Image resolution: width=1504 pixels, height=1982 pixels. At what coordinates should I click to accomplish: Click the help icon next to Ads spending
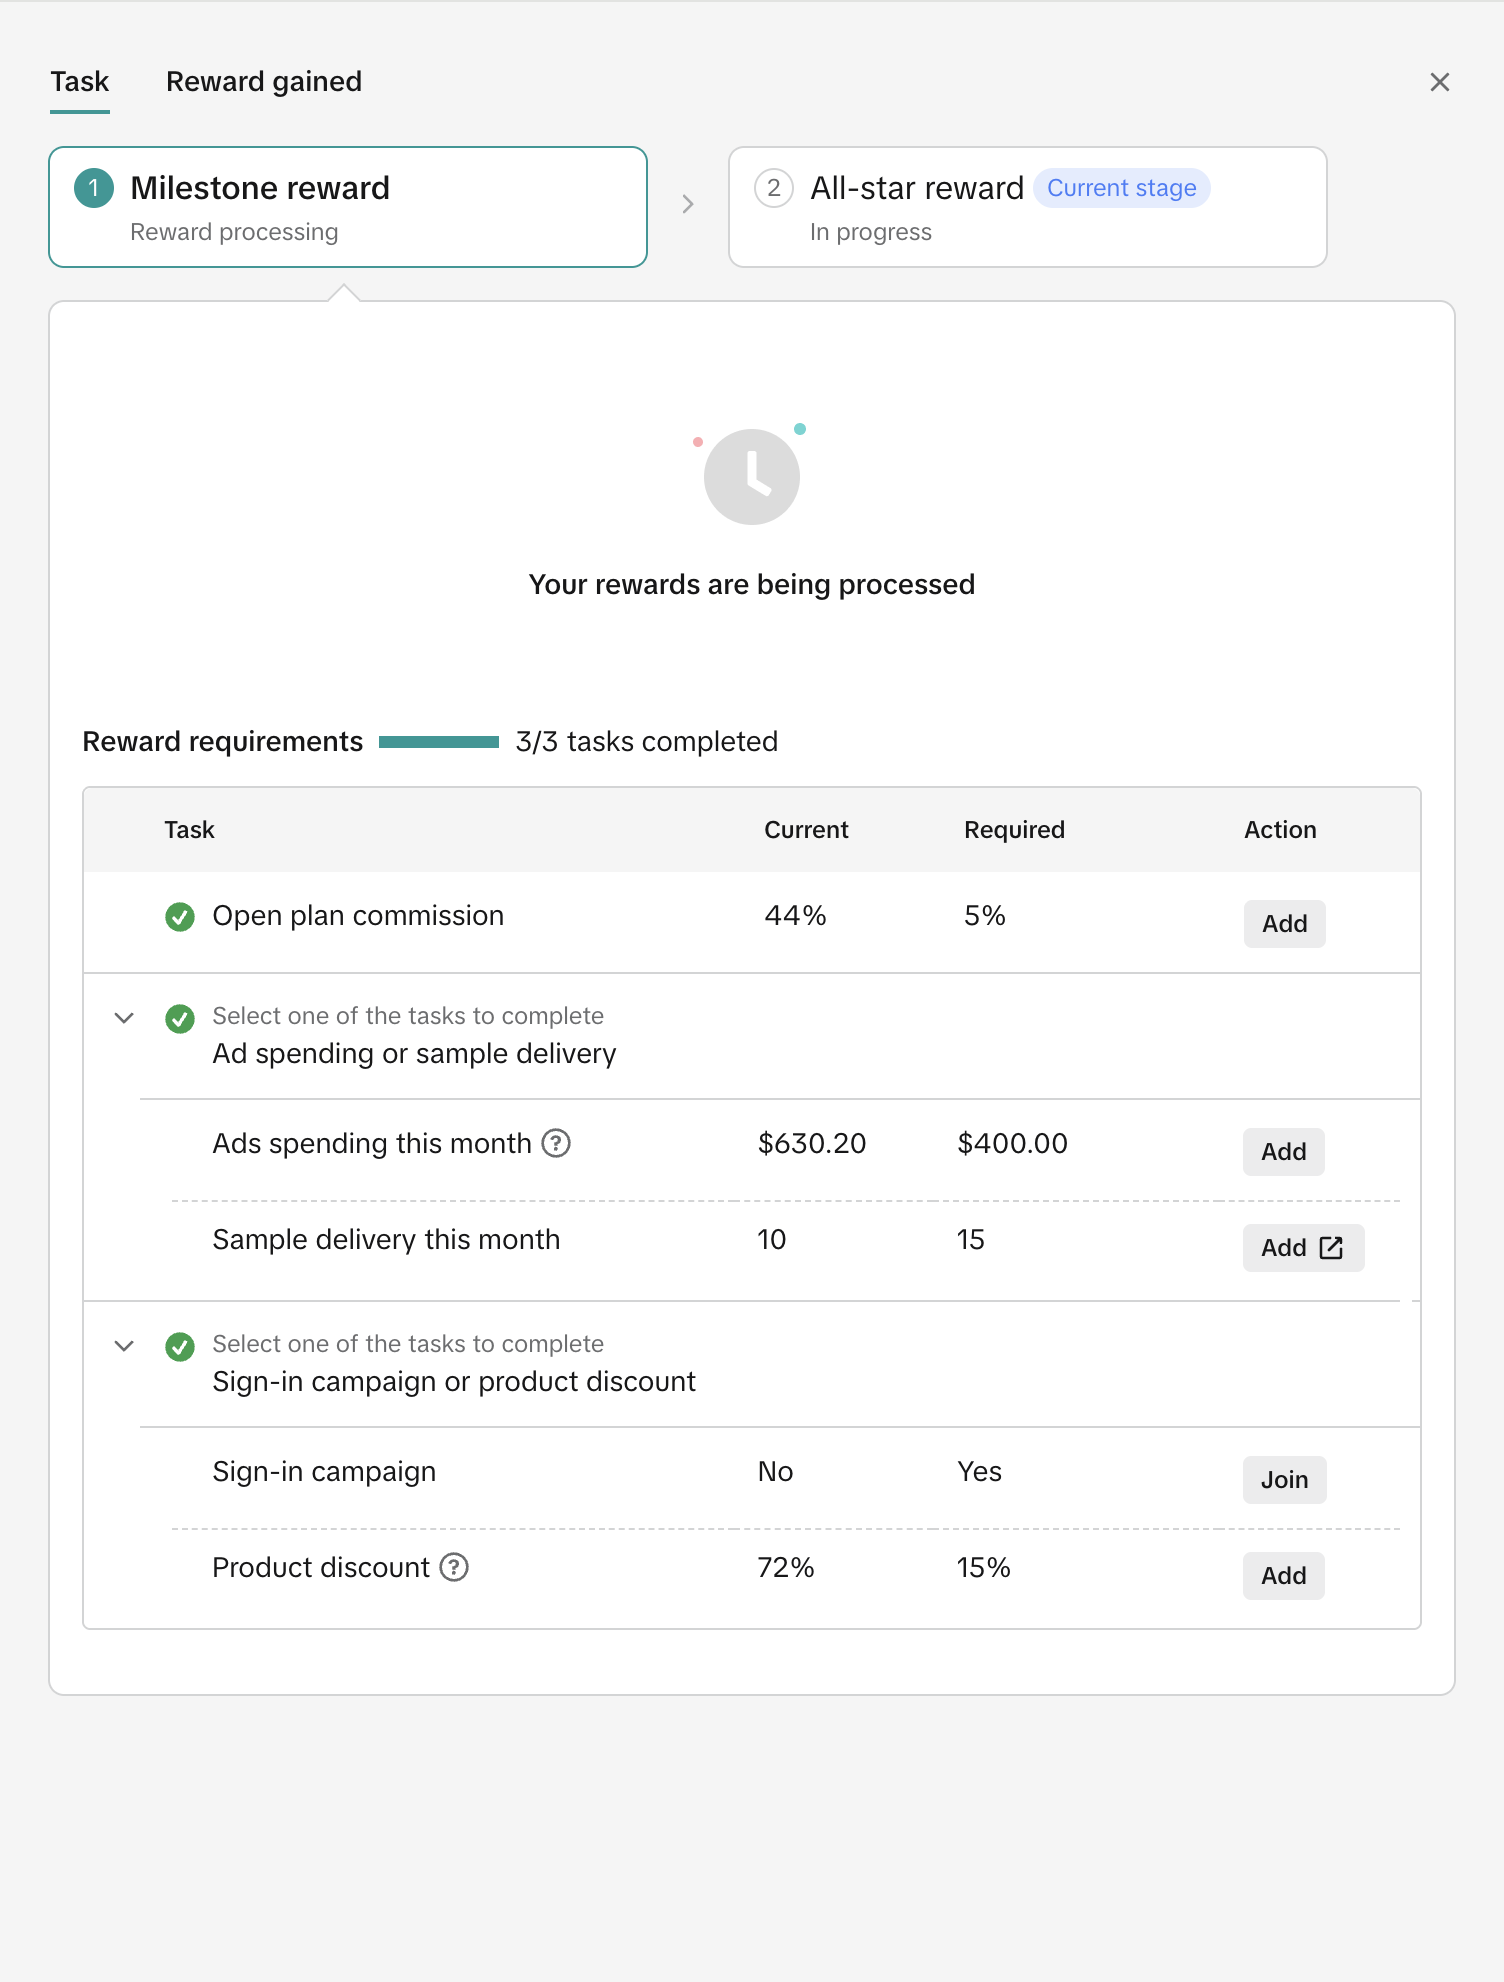556,1143
